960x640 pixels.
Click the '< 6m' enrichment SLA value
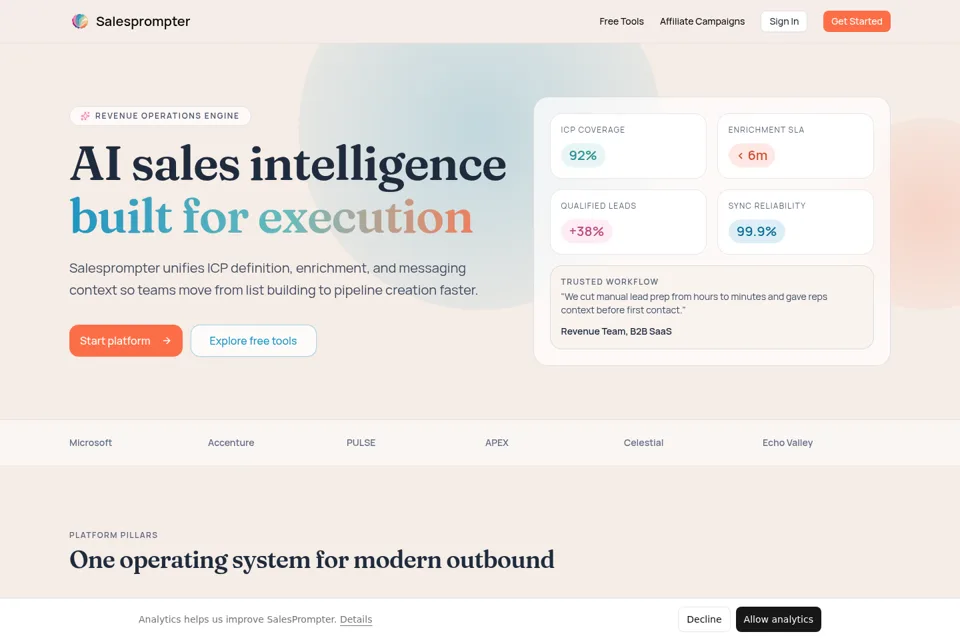pyautogui.click(x=752, y=156)
